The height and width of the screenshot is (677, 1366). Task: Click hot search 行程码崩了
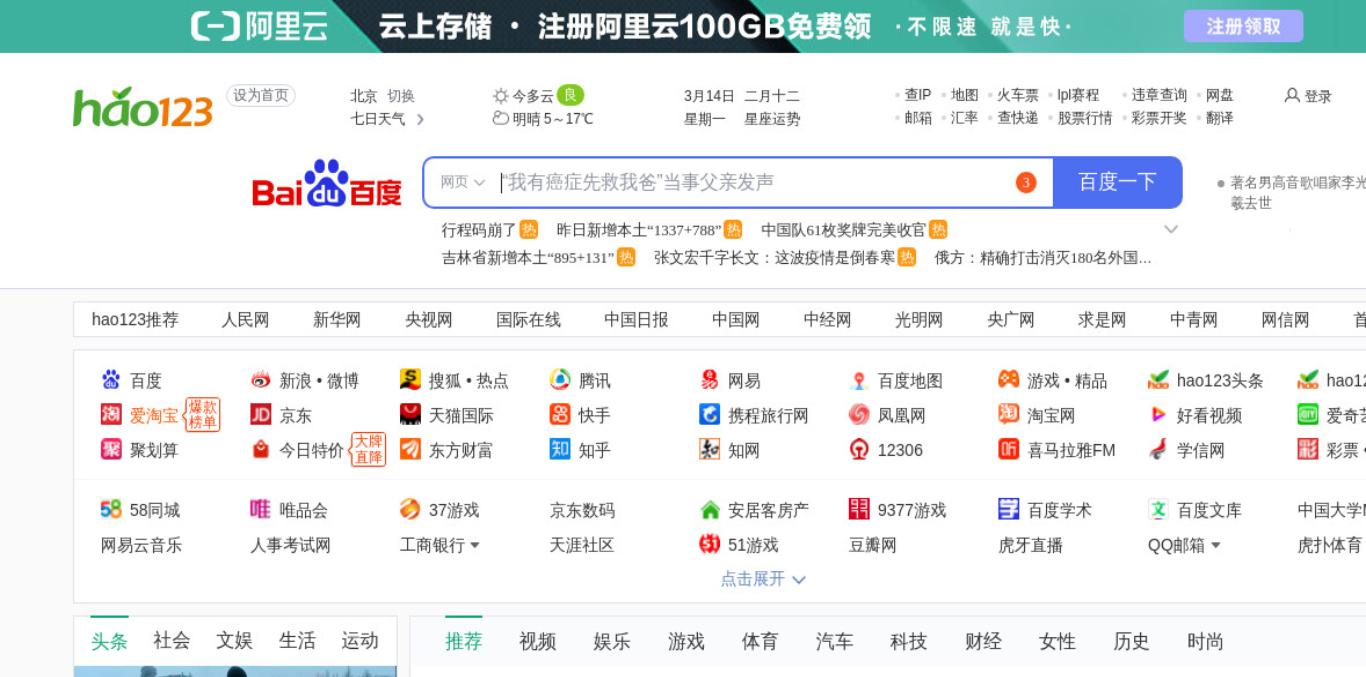tap(479, 230)
